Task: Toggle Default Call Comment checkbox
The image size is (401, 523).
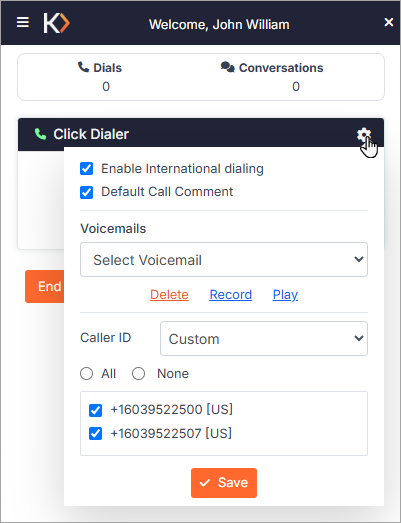Action: [x=86, y=192]
